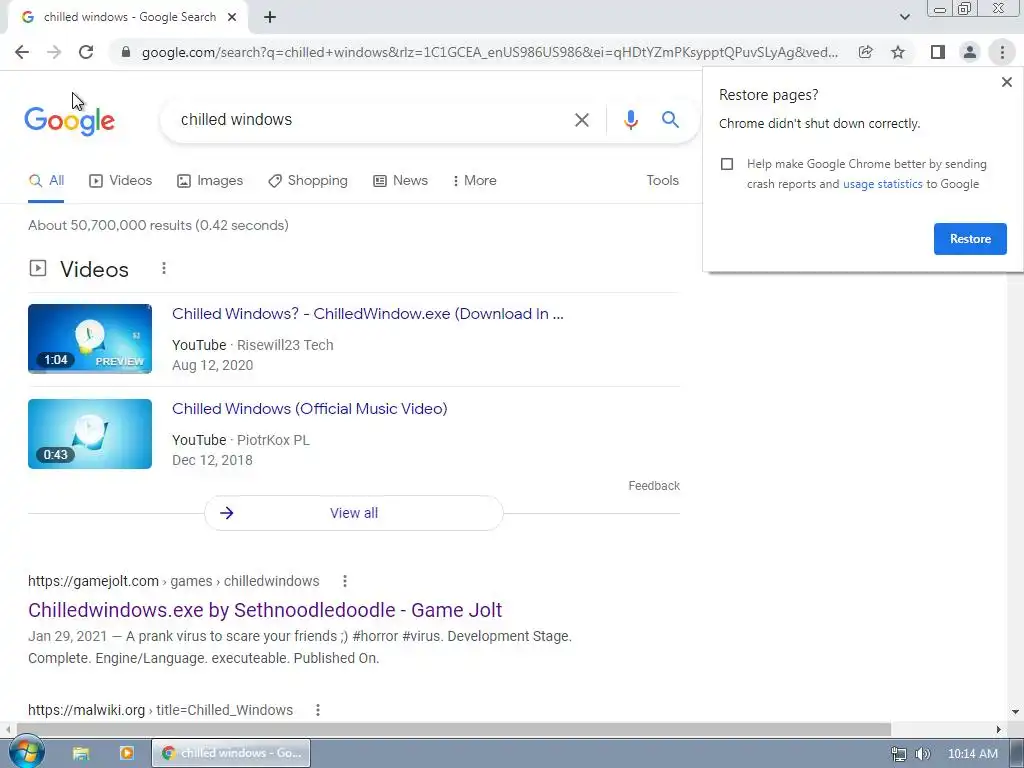Open options menu beside Videos heading
Screen dimensions: 1024x768
click(x=164, y=268)
